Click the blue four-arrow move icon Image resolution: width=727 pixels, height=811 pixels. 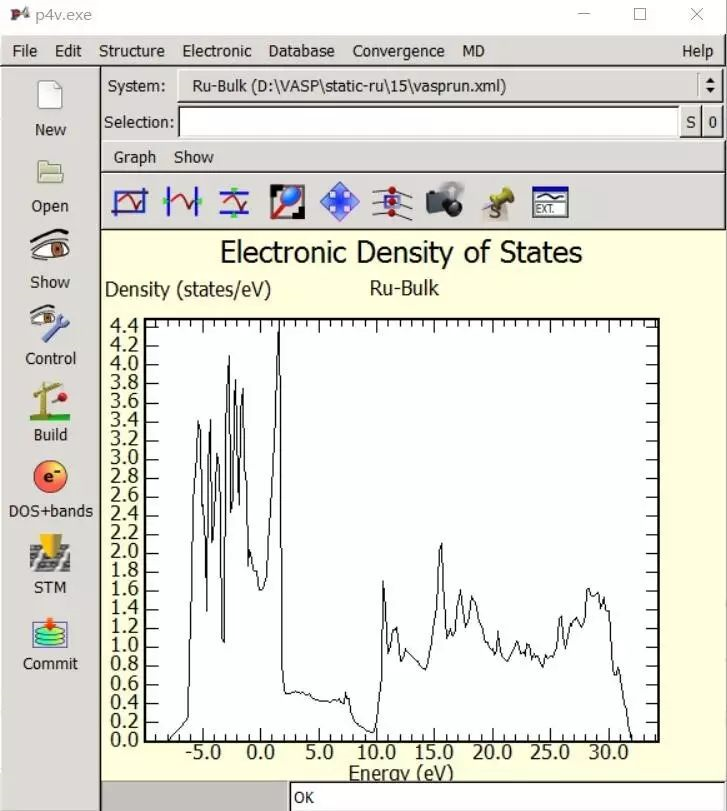(339, 202)
